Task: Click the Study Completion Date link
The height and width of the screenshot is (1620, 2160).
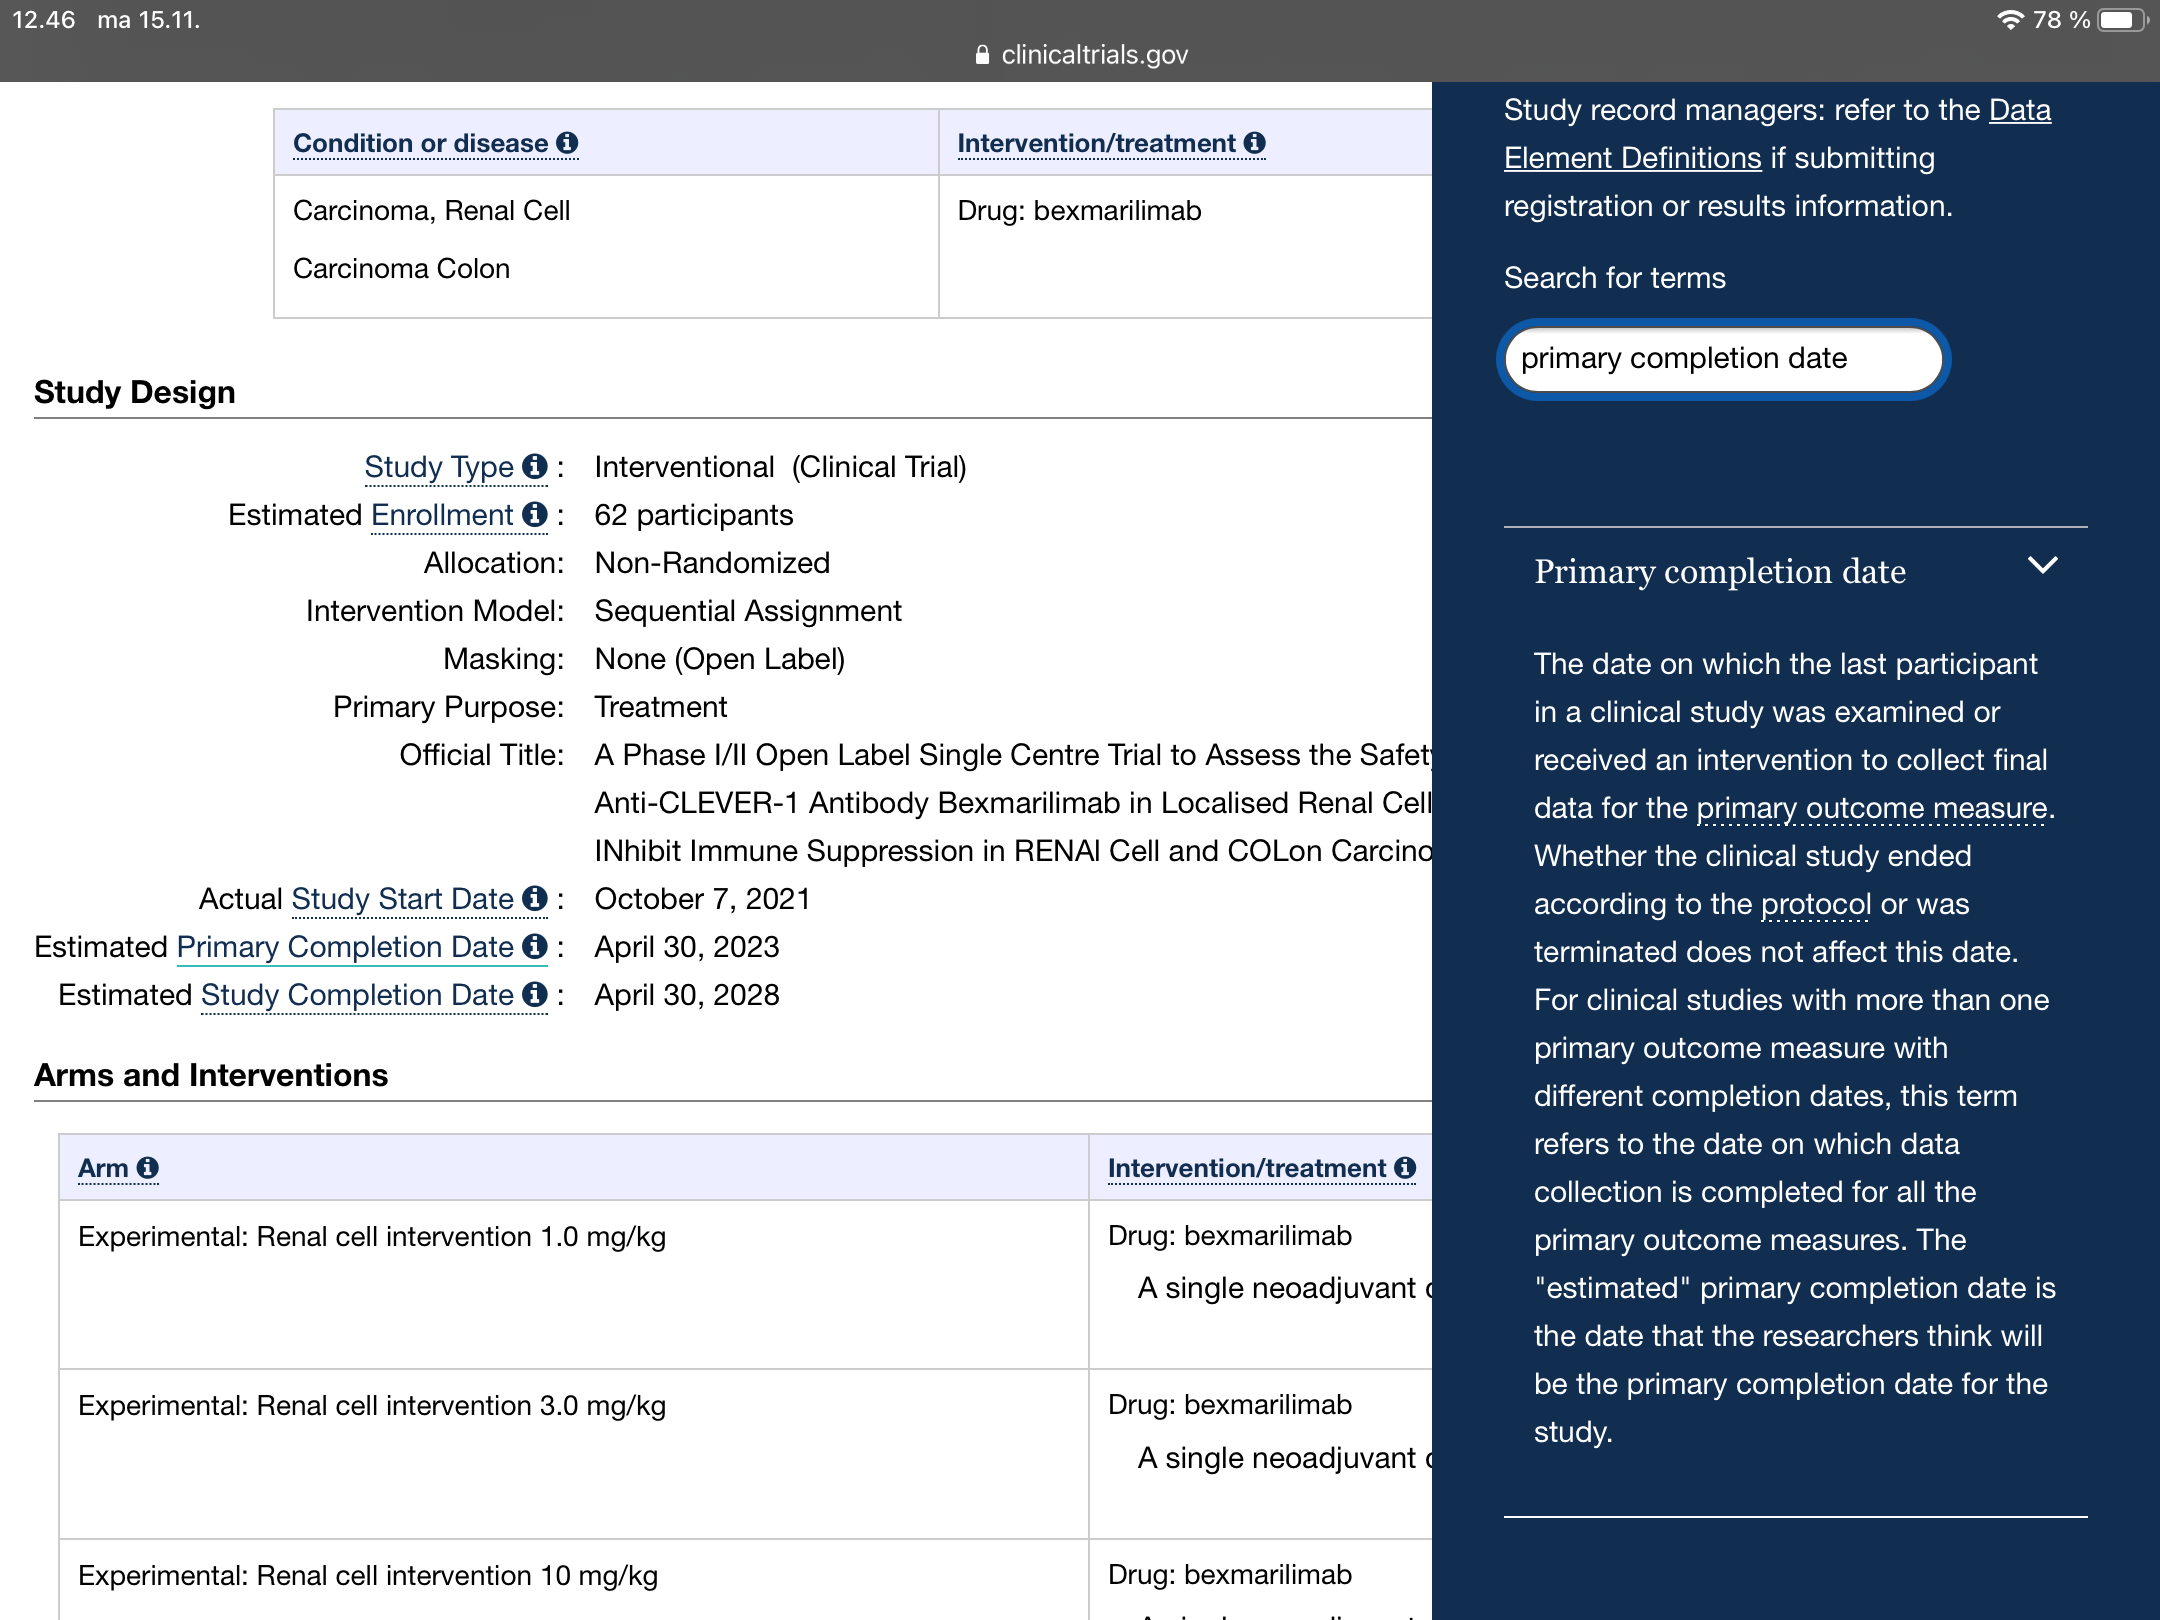Action: 356,994
